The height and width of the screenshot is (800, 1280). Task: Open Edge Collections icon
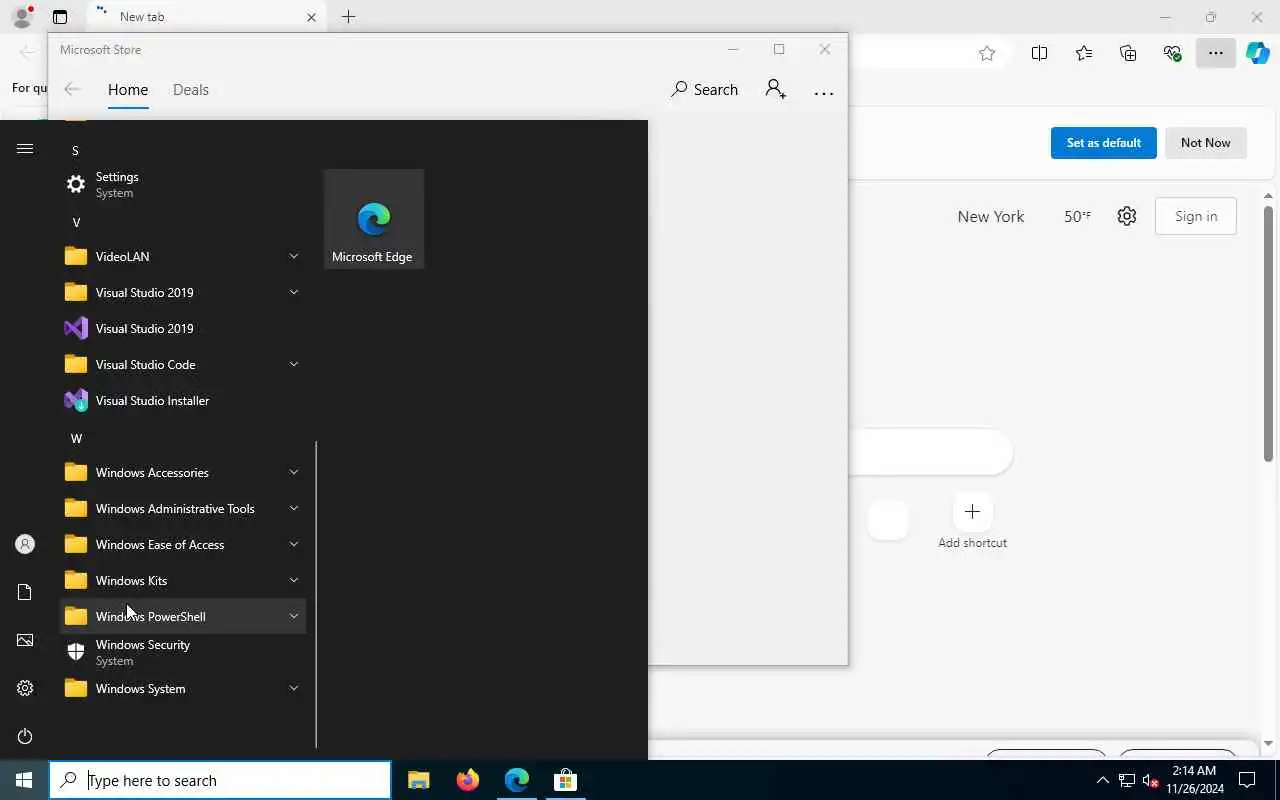(x=1128, y=54)
